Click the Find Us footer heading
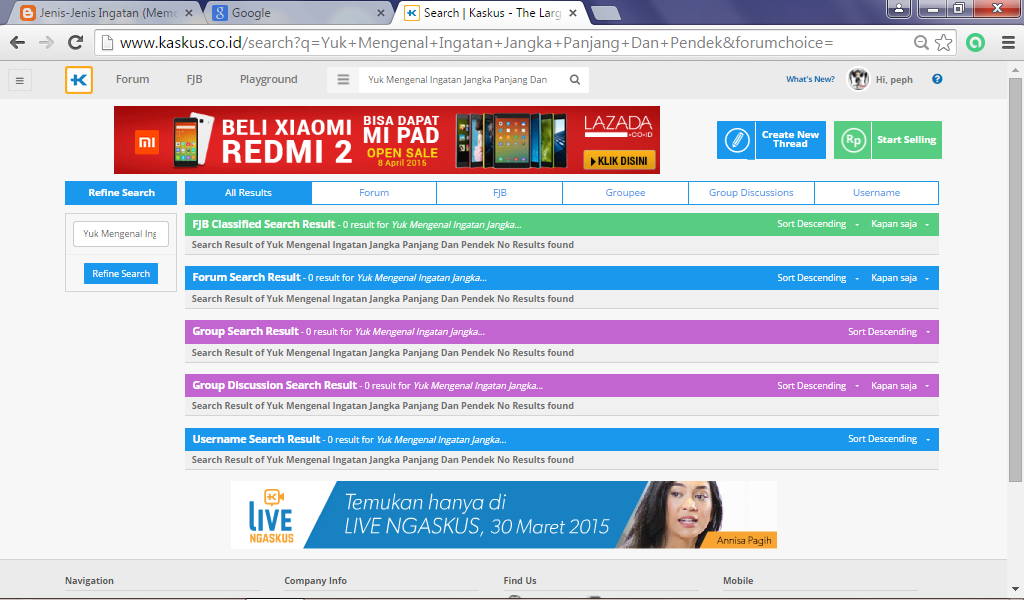The image size is (1024, 600). tap(520, 580)
